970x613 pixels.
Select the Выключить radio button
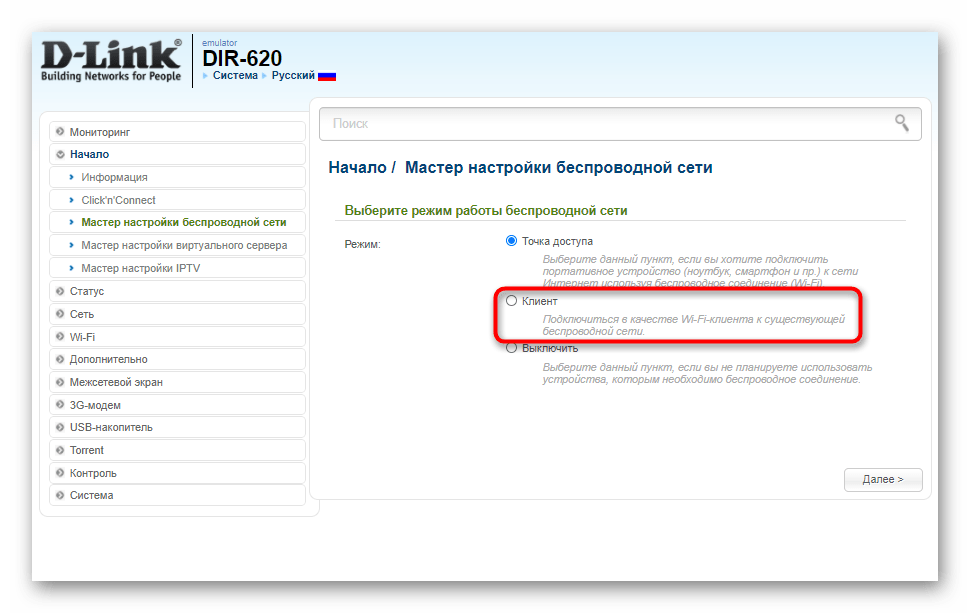click(512, 348)
